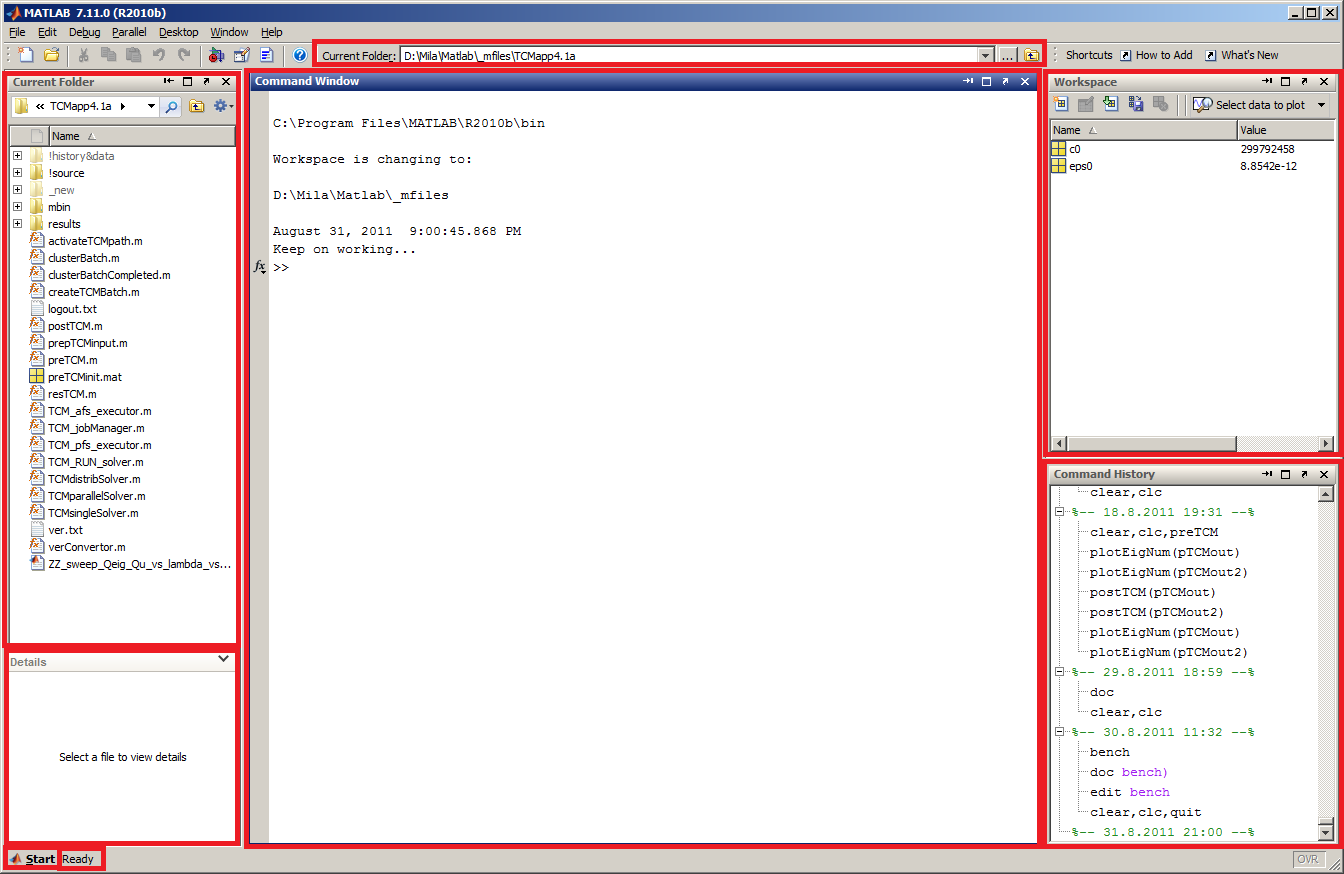Click the Value column header in Workspace

click(1285, 130)
